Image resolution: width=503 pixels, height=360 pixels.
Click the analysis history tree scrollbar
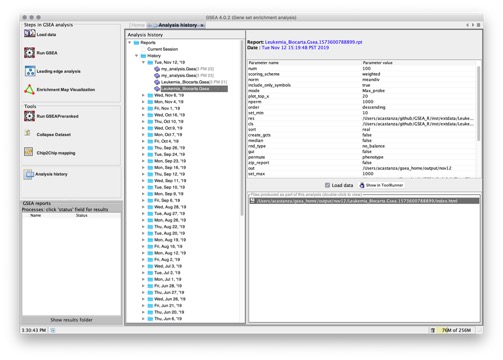pos(242,127)
